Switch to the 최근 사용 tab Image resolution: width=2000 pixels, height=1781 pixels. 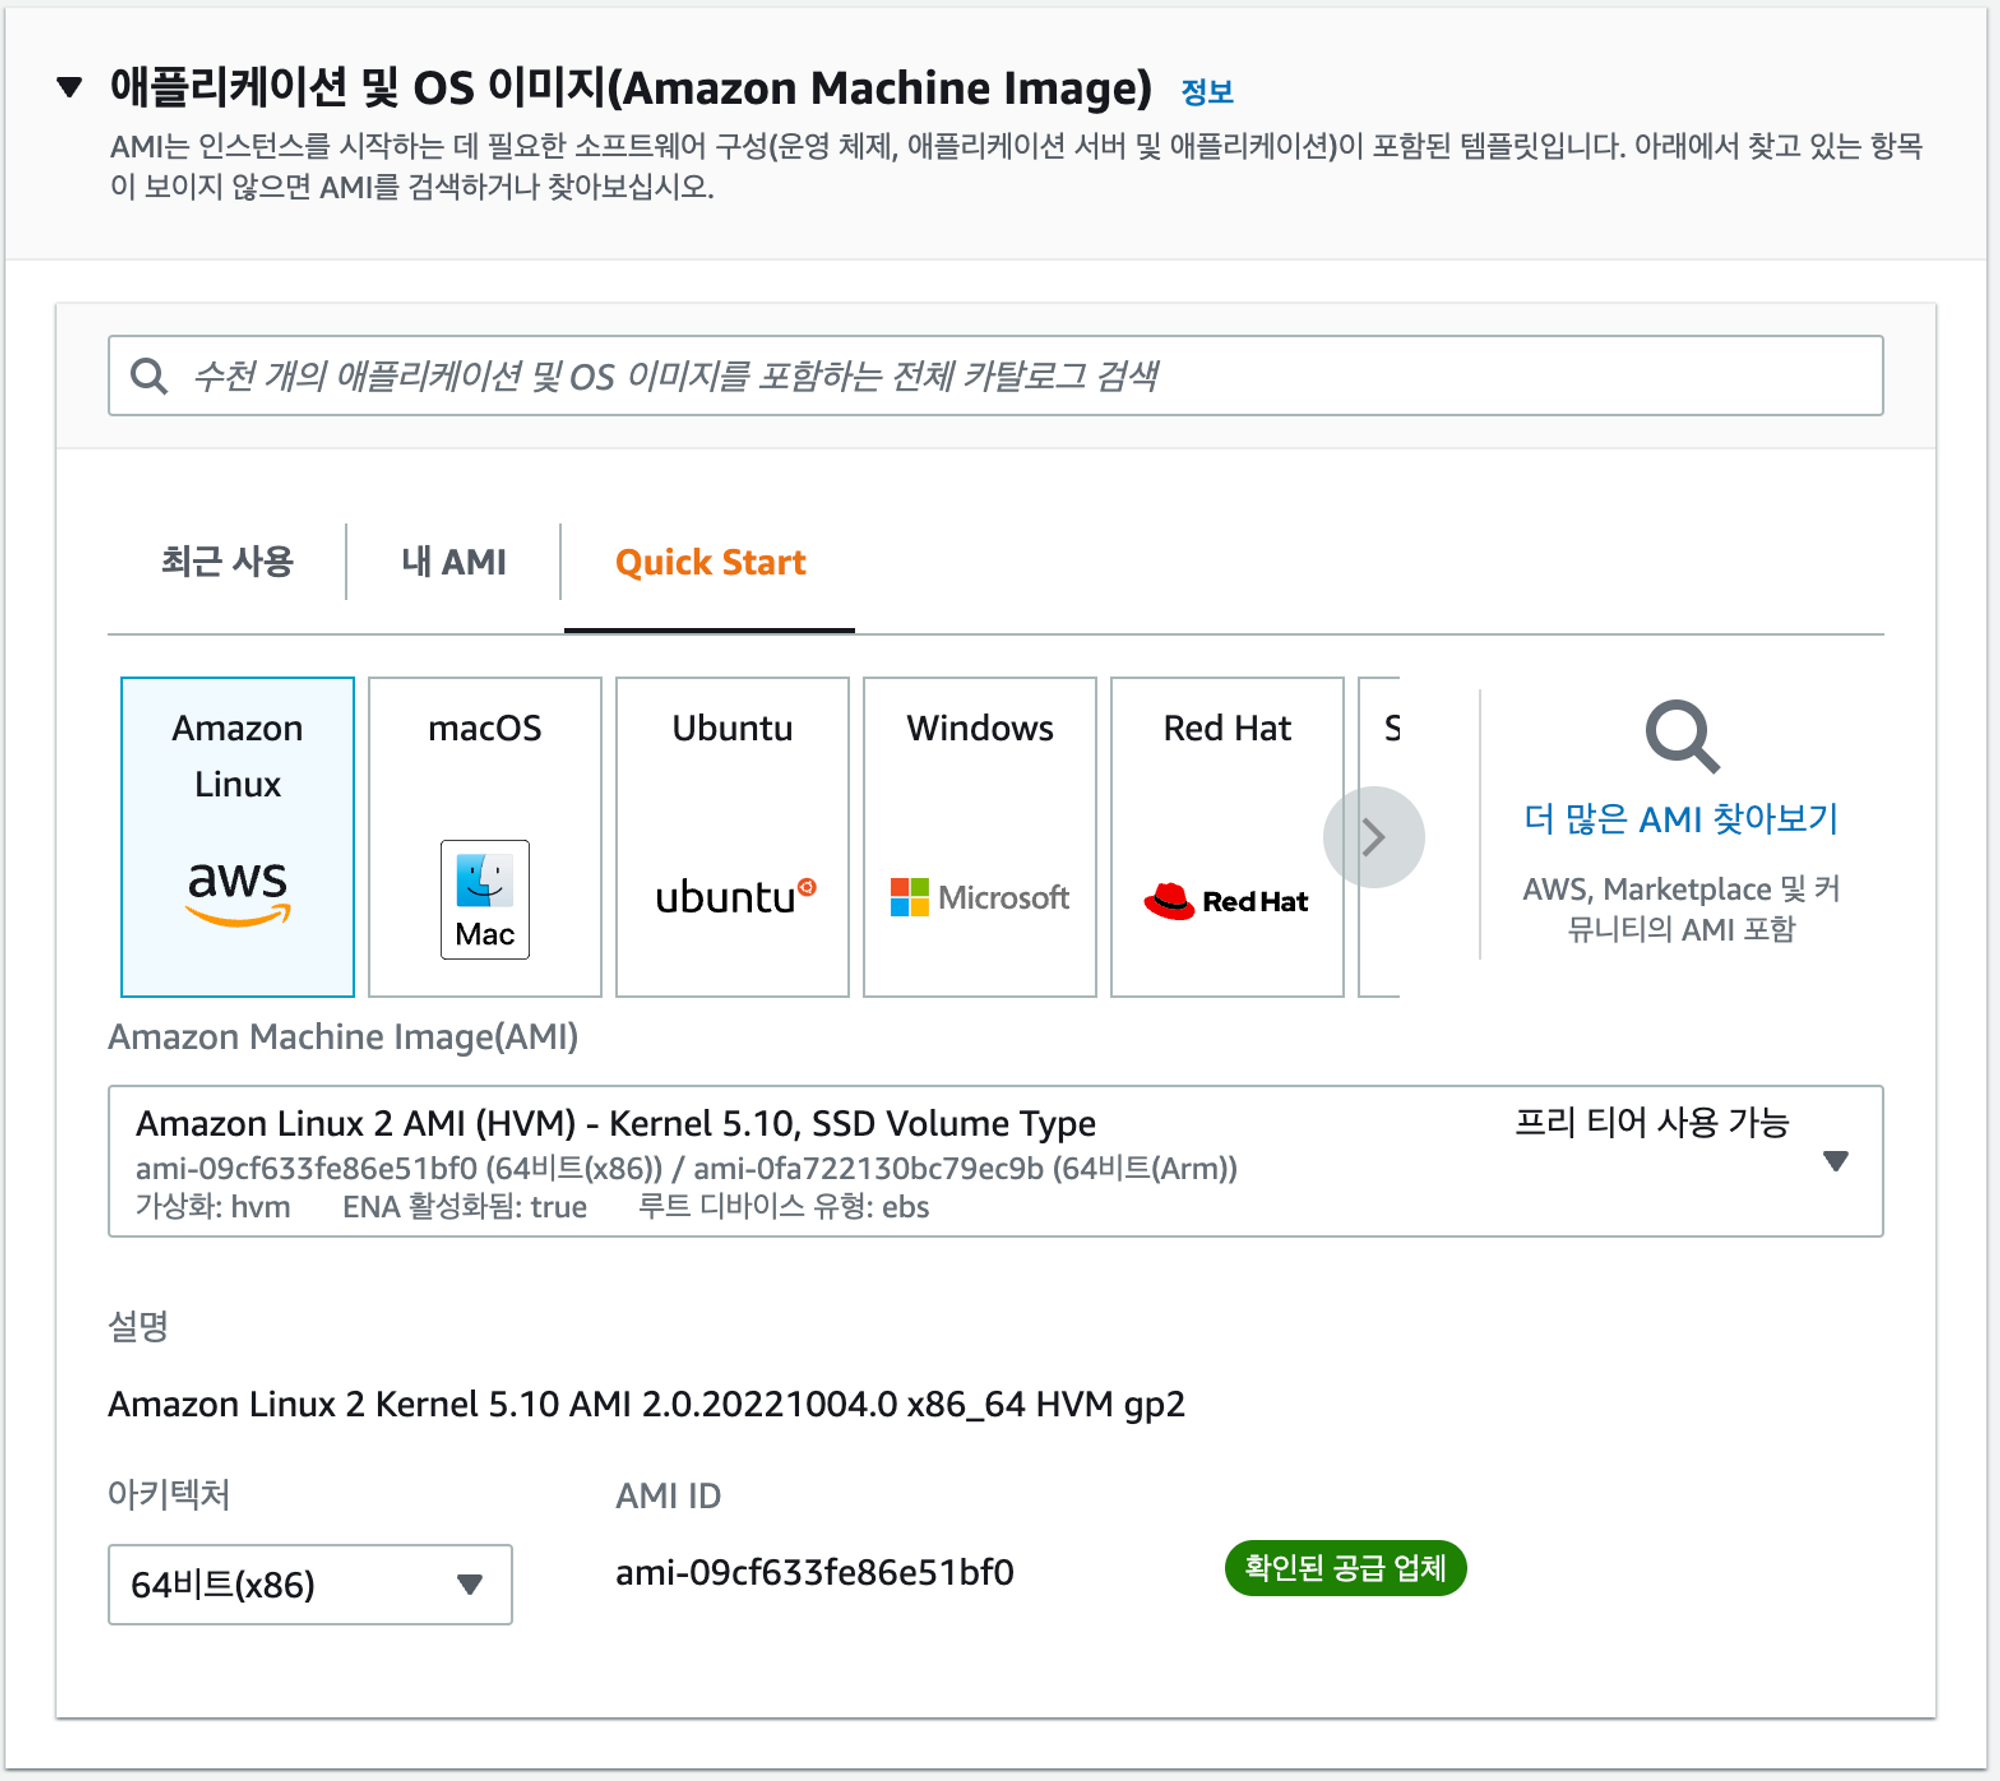227,562
